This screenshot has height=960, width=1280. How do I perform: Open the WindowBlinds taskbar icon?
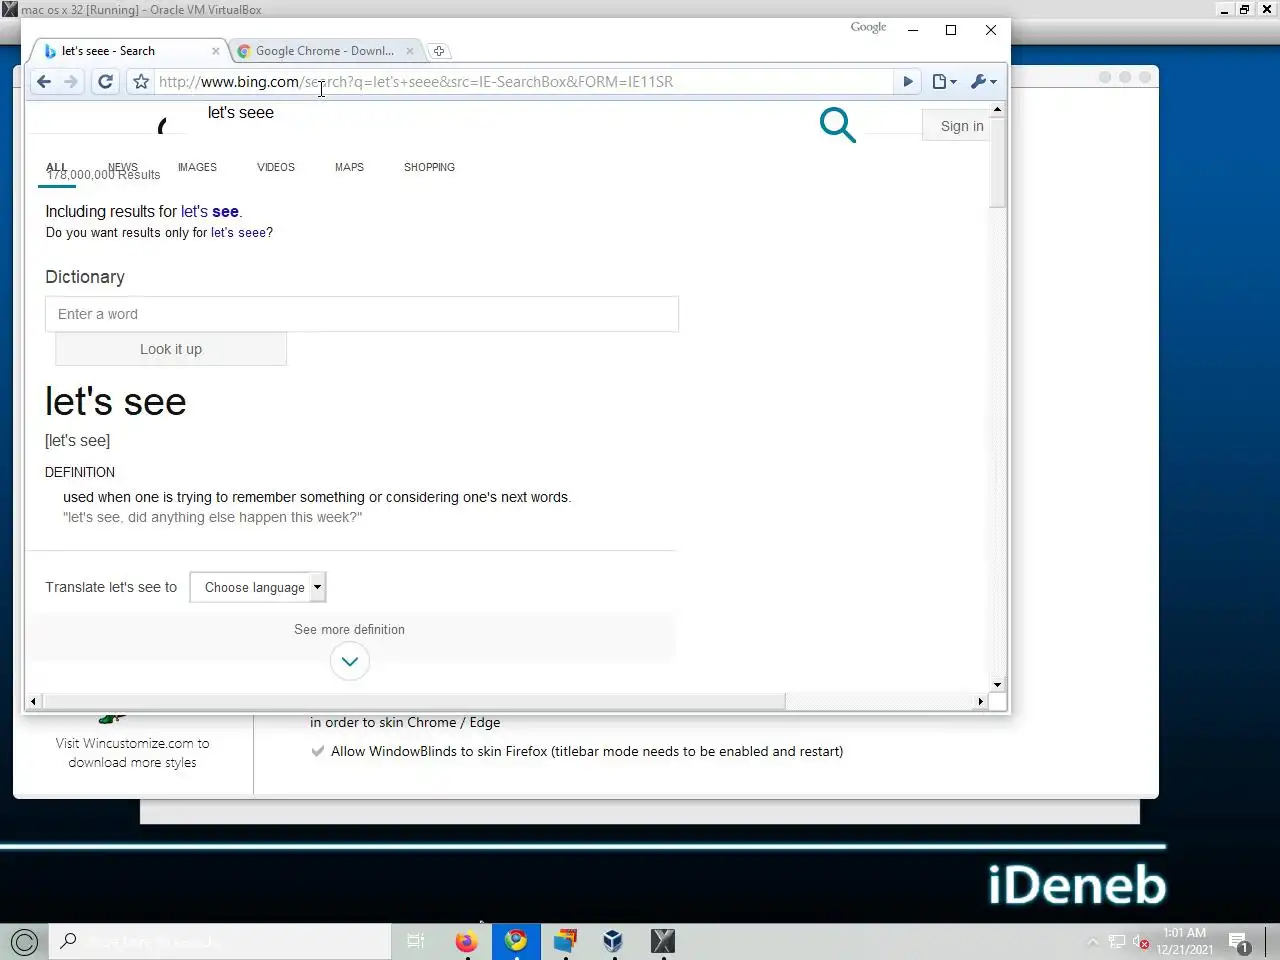[565, 942]
